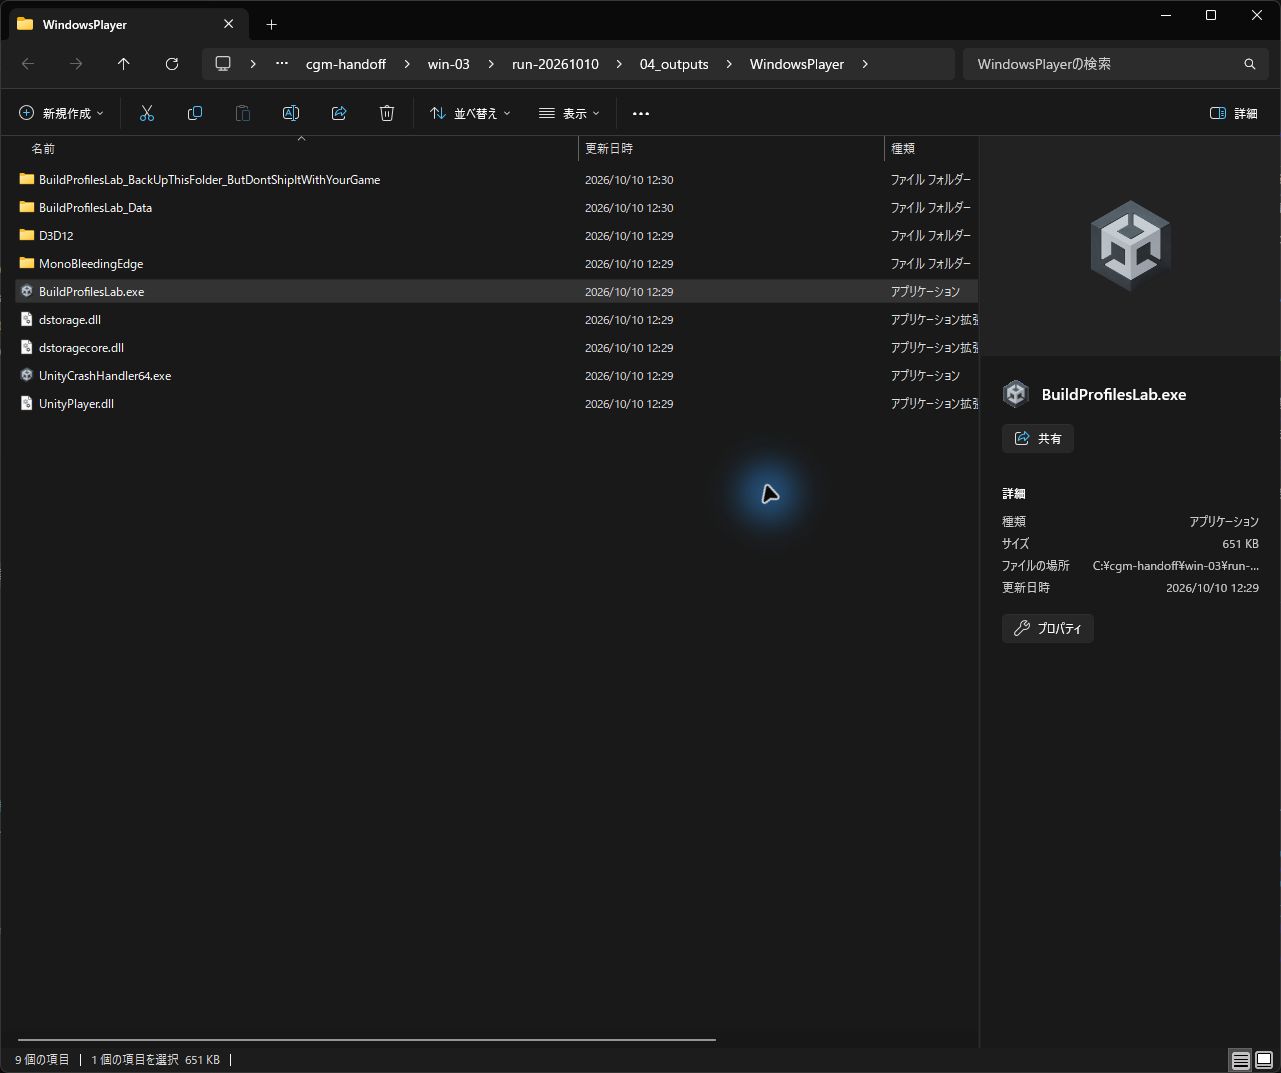This screenshot has width=1281, height=1073.
Task: Select BuildProfilesLab_BackUpThisFolder_ButDontShipItWithYourGame folder
Action: tap(209, 179)
